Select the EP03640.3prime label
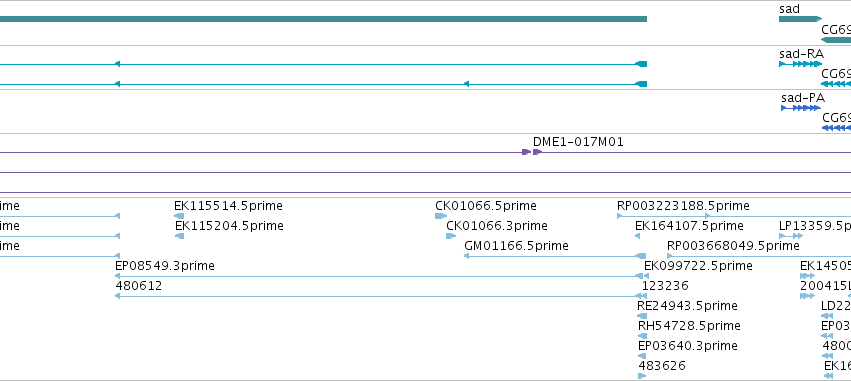This screenshot has width=851, height=381. click(688, 346)
